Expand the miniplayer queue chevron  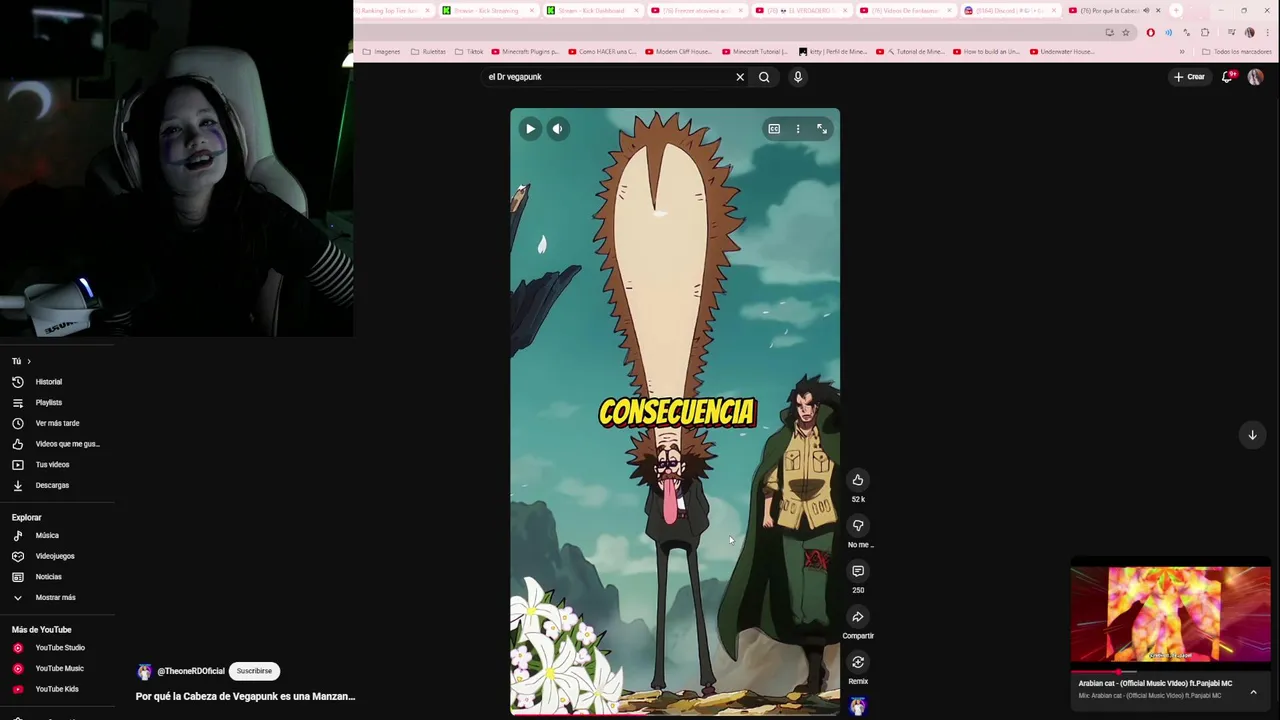click(1253, 692)
